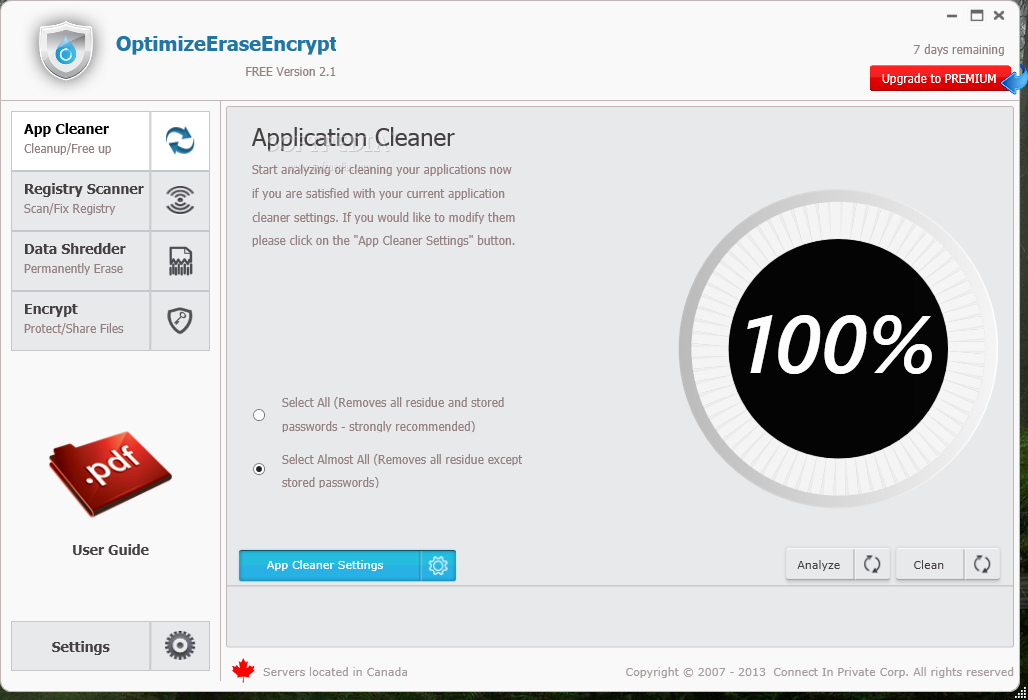Click the shield logo icon
The image size is (1028, 700).
[x=66, y=50]
